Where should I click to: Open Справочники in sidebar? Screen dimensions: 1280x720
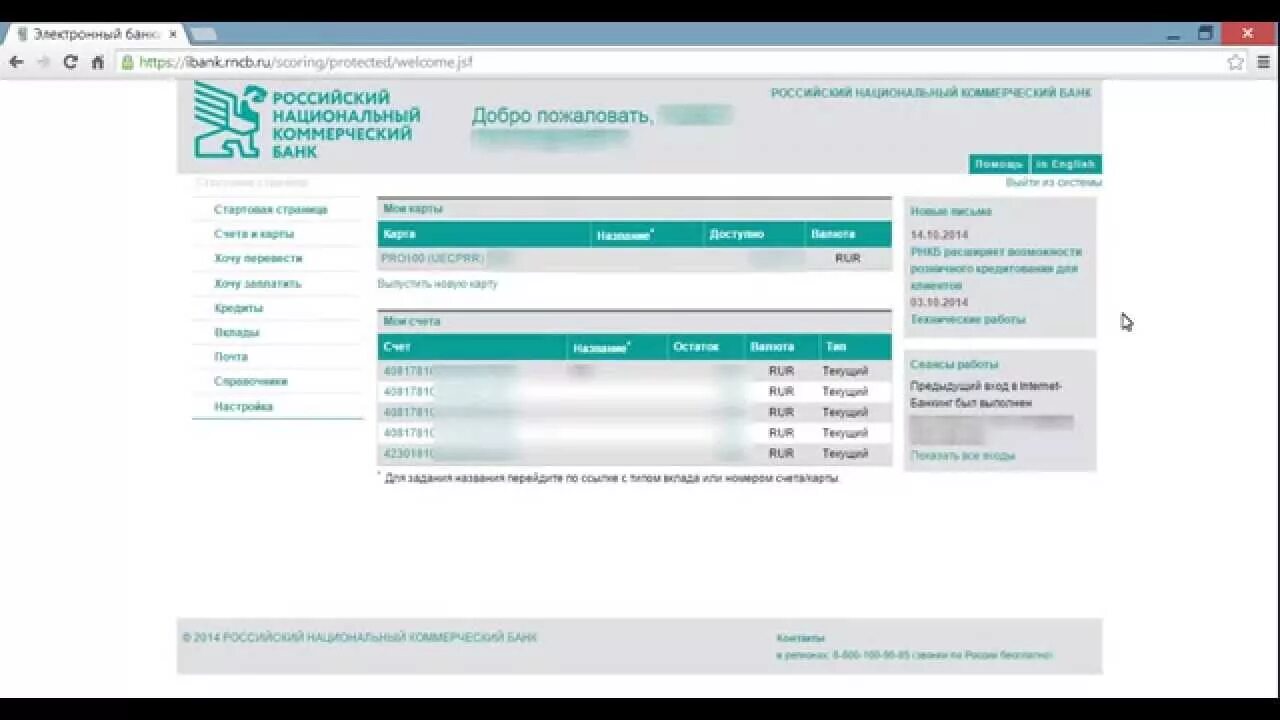click(250, 381)
